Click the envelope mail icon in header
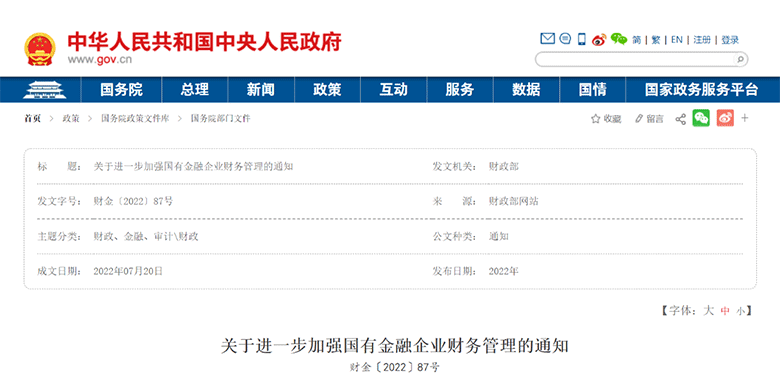 [x=547, y=39]
